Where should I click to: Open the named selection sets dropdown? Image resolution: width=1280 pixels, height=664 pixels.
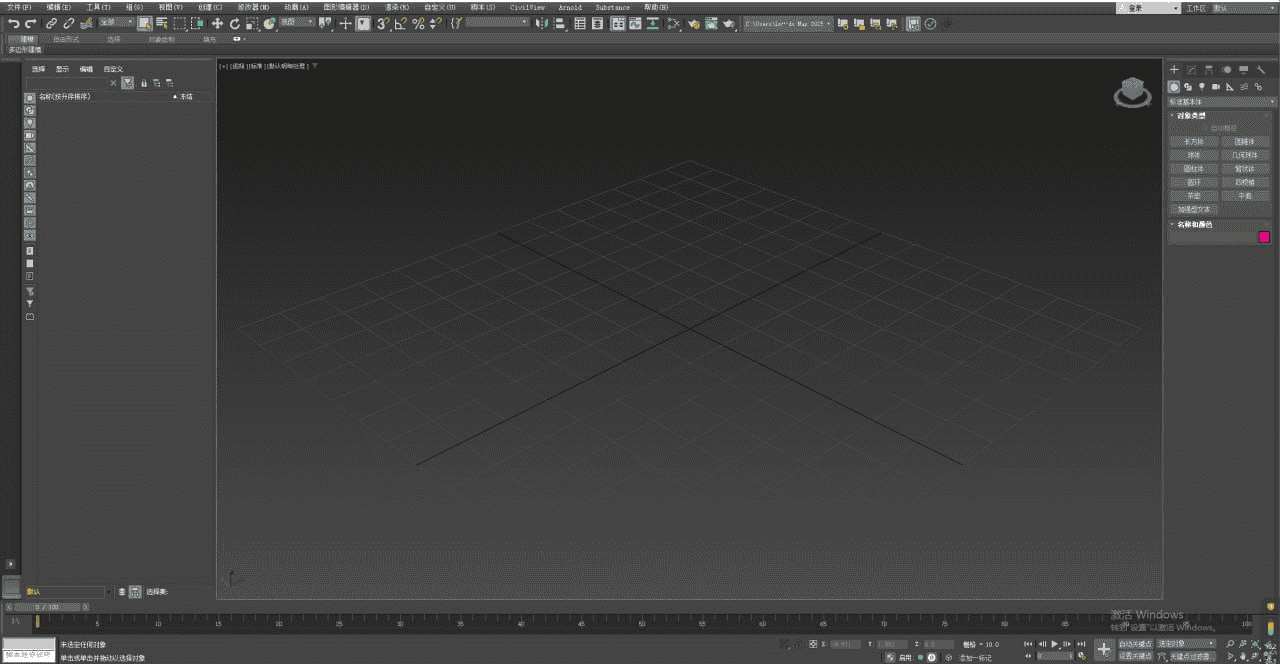[497, 22]
